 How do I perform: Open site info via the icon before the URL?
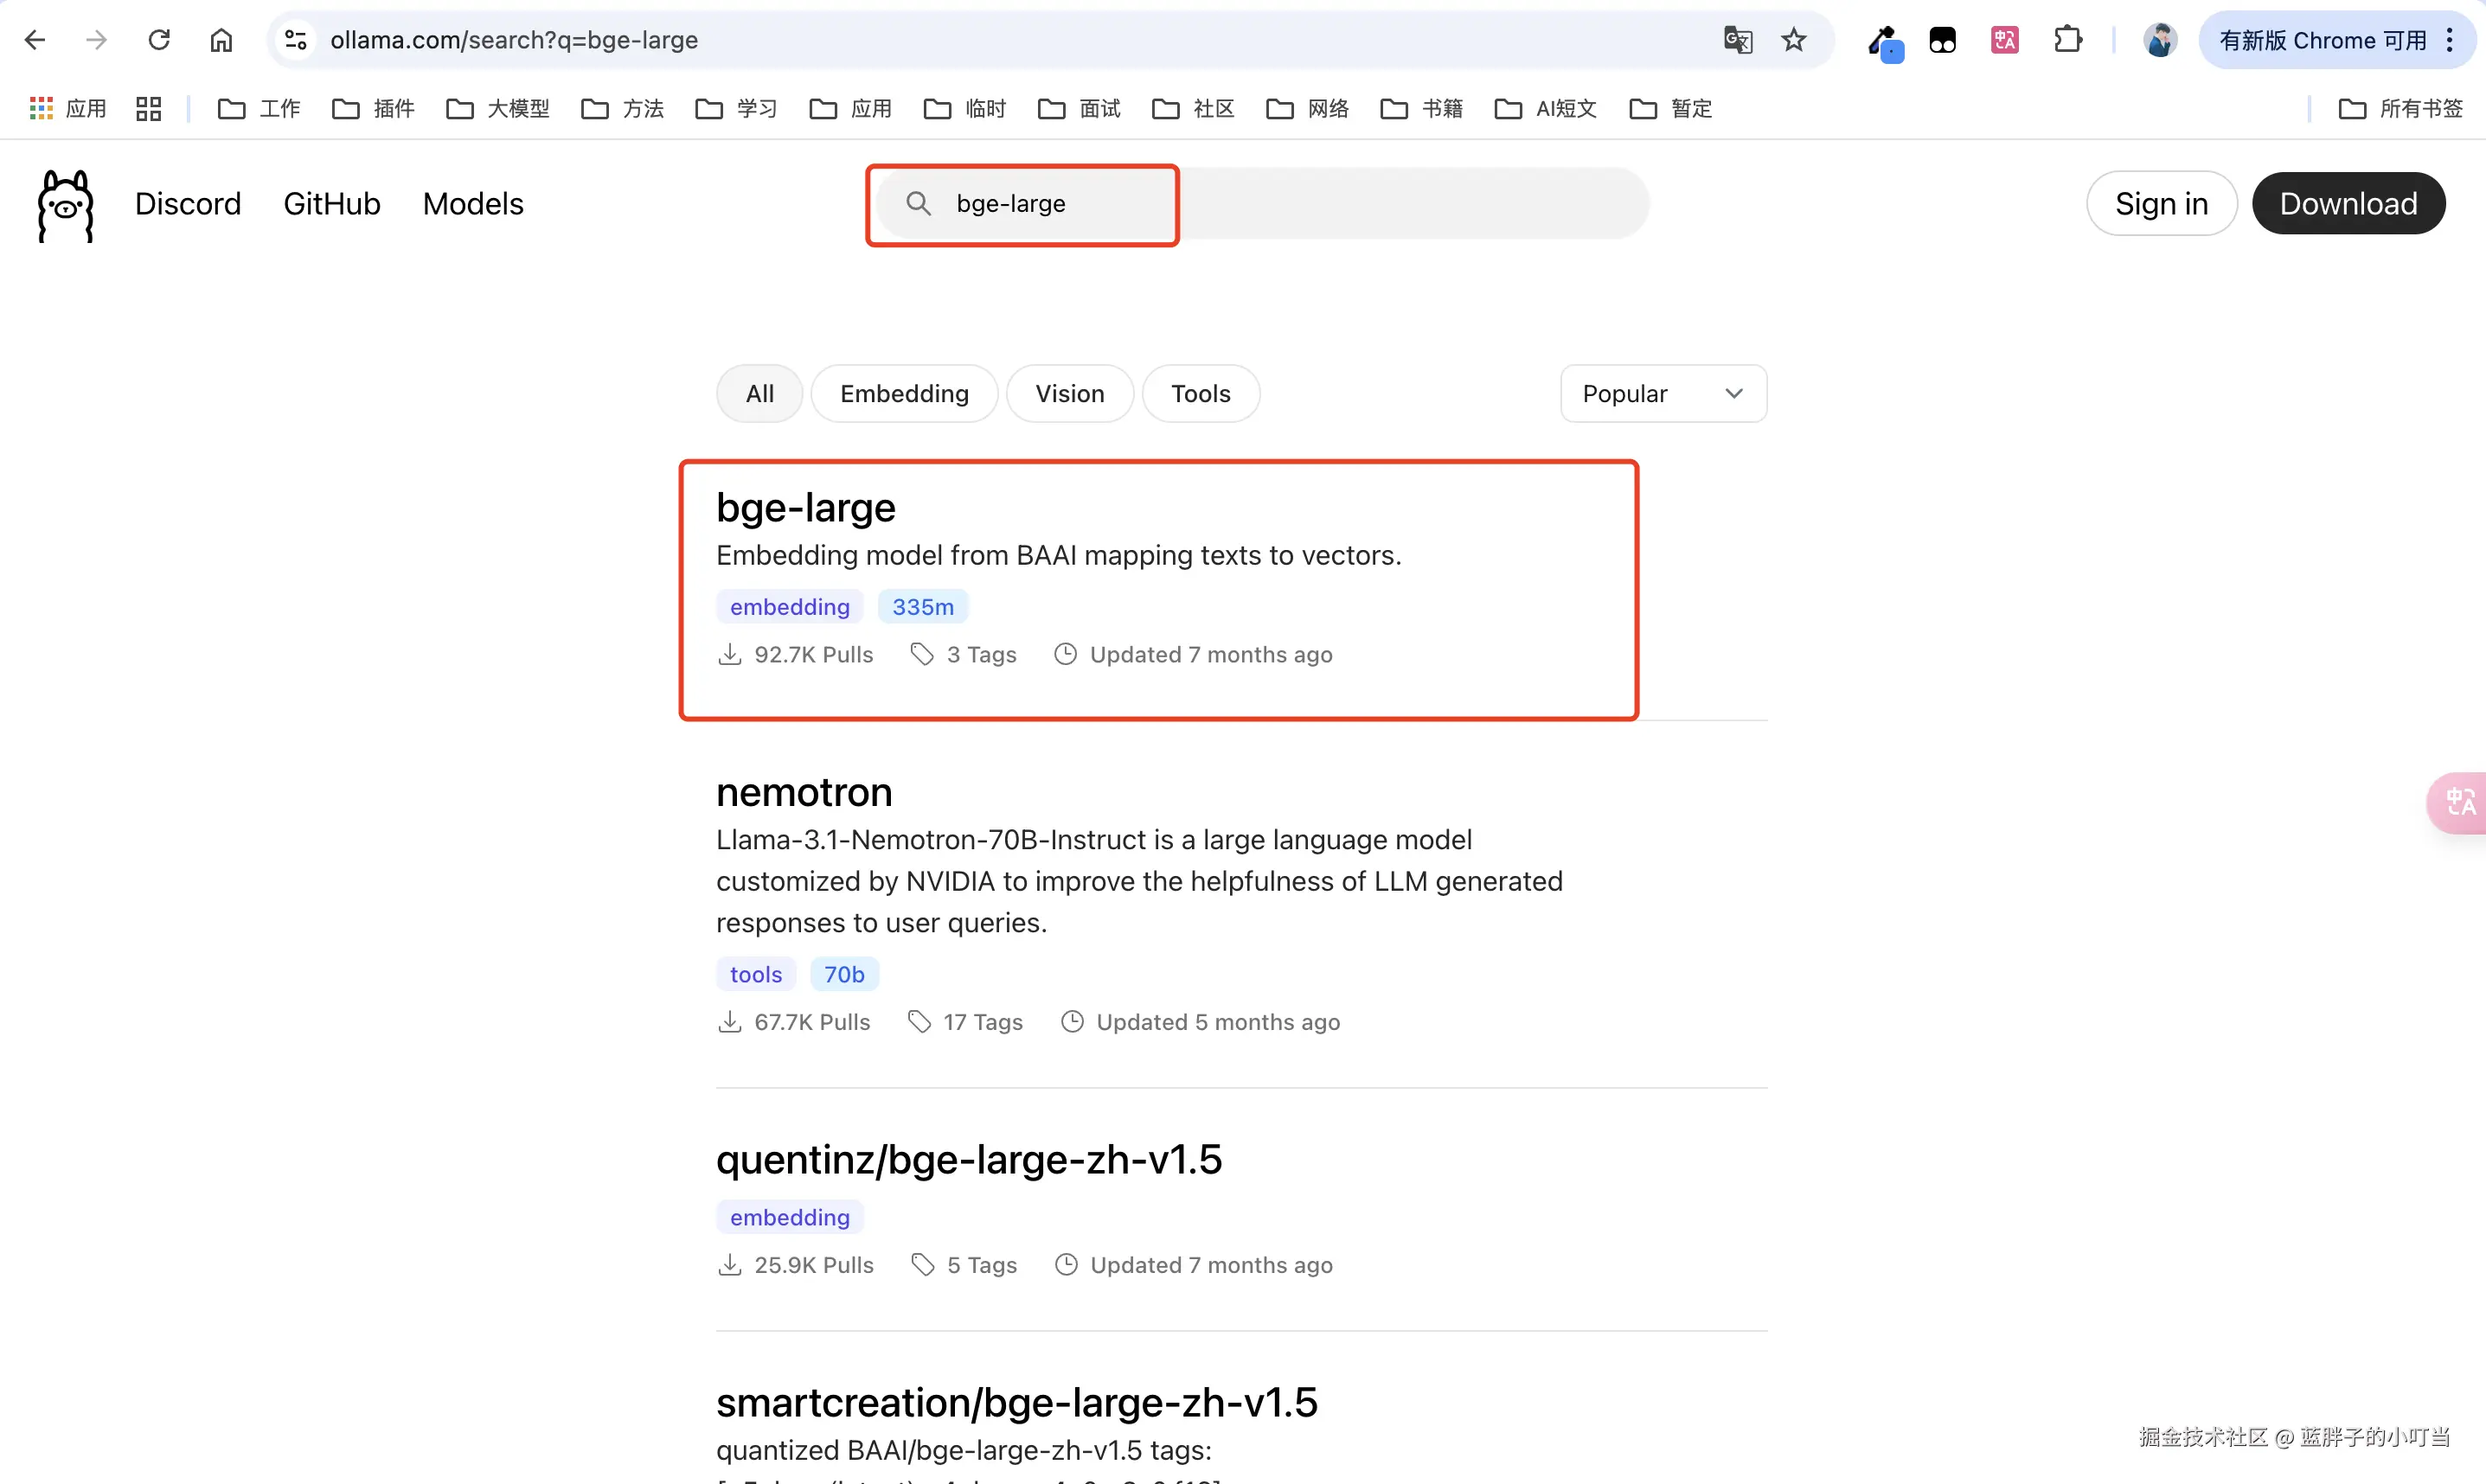(x=294, y=40)
